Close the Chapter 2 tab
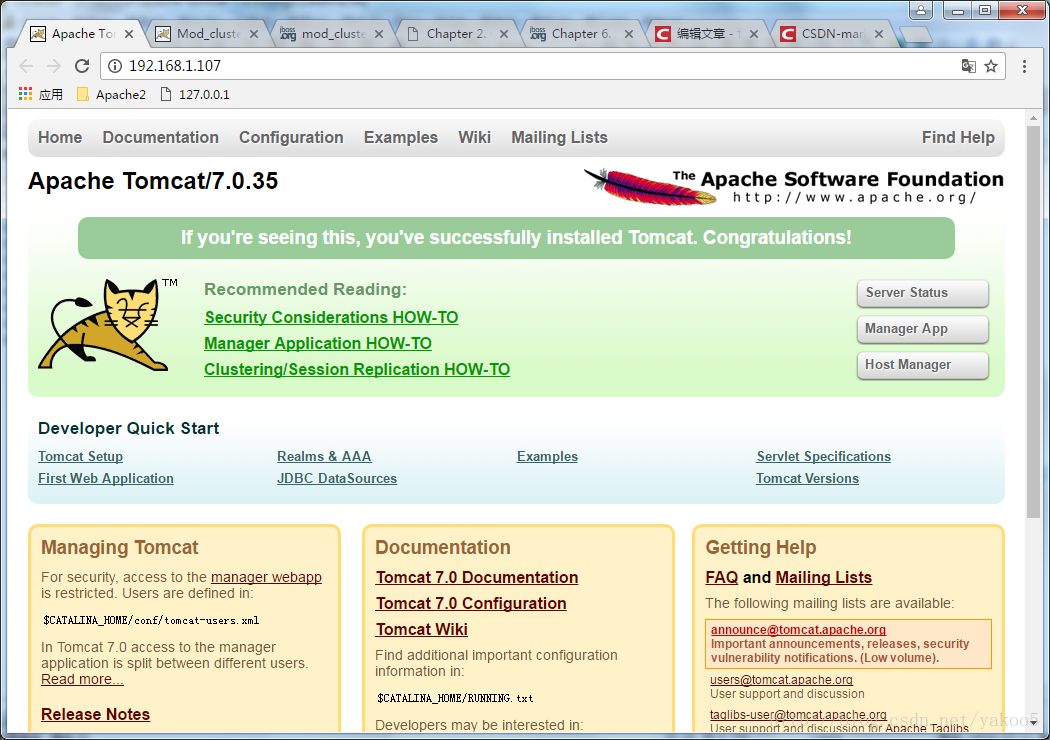The height and width of the screenshot is (740, 1050). [x=504, y=34]
